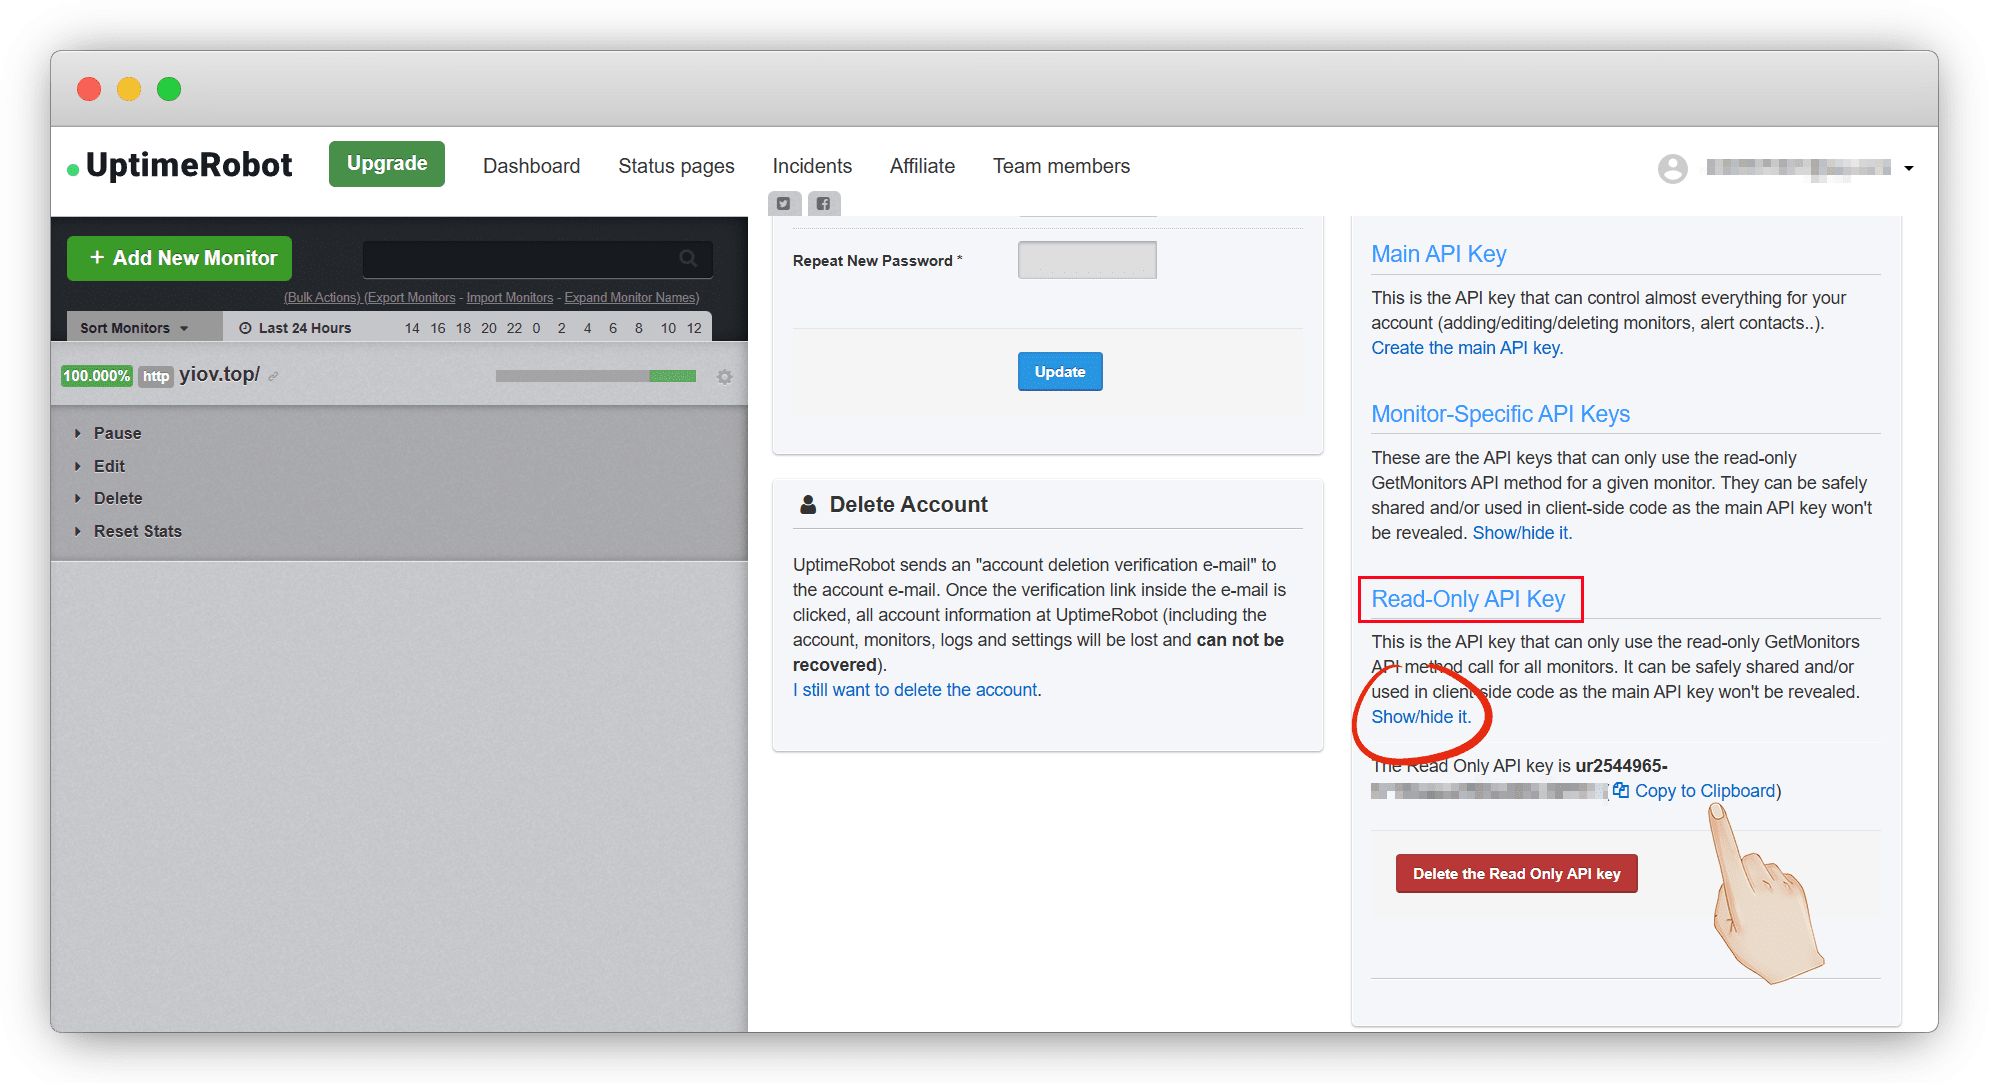
Task: Click the Twitter share icon
Action: pos(783,204)
